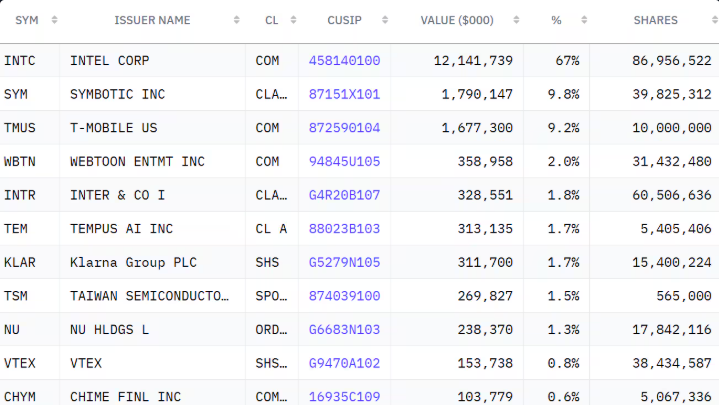Click issuer name WEBTOON ENTMT INC
The width and height of the screenshot is (719, 405).
click(x=138, y=161)
